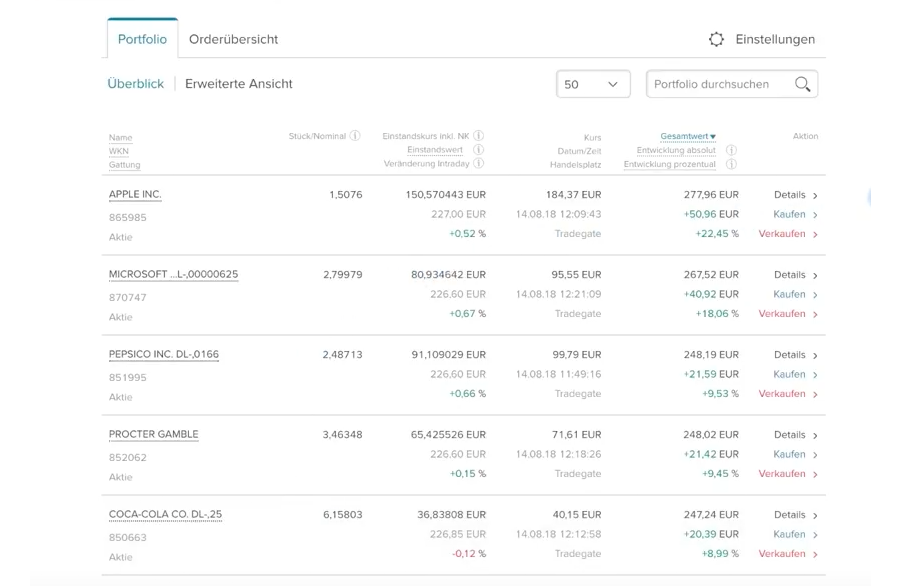The height and width of the screenshot is (586, 900).
Task: Click PepsiCo total value 248,19 EUR
Action: click(711, 355)
